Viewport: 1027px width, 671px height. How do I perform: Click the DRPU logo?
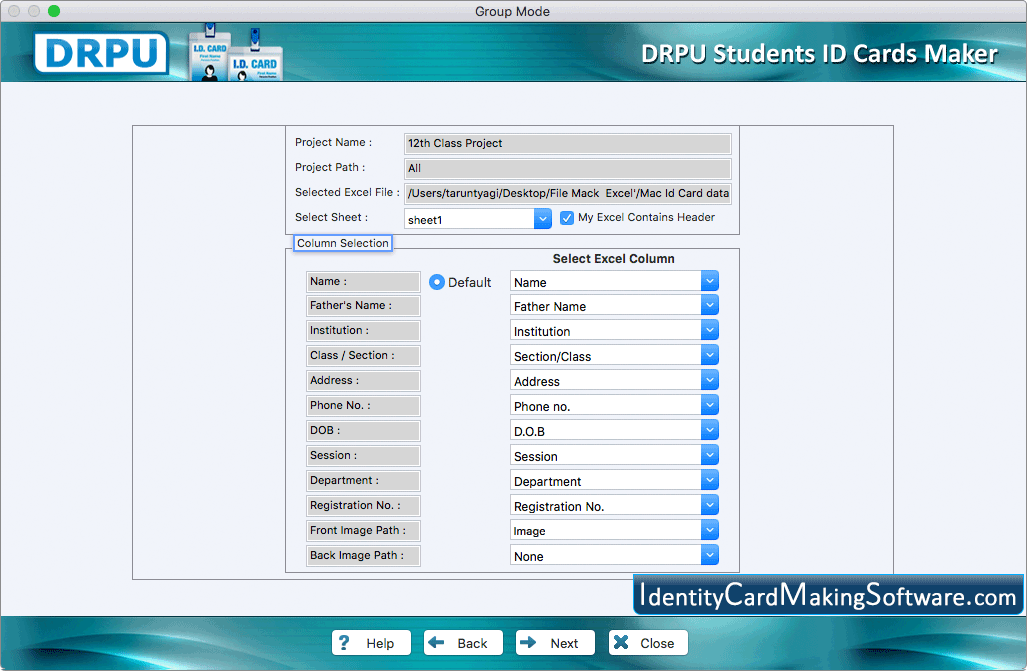102,52
